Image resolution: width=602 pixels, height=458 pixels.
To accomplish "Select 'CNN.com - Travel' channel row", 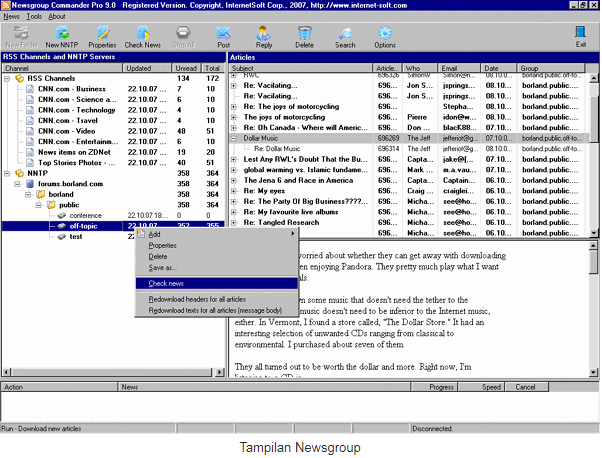I will coord(113,121).
